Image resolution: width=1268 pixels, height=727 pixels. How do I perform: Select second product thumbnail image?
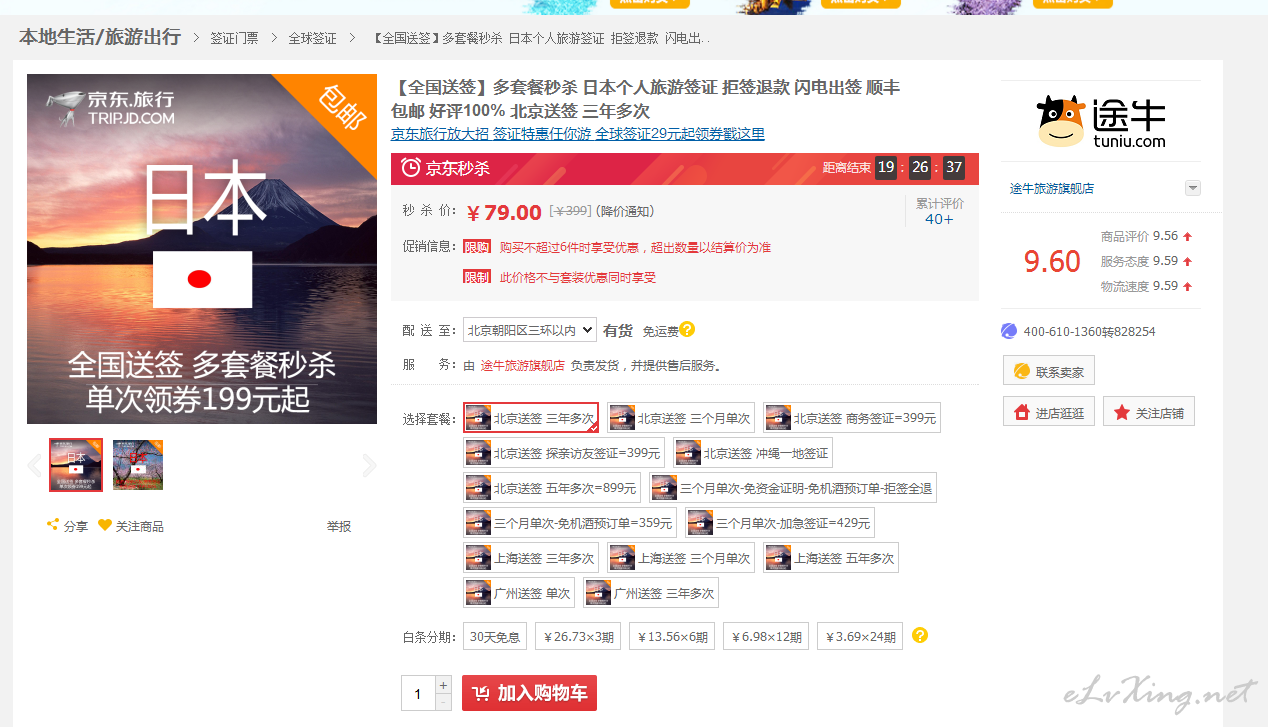coord(138,465)
